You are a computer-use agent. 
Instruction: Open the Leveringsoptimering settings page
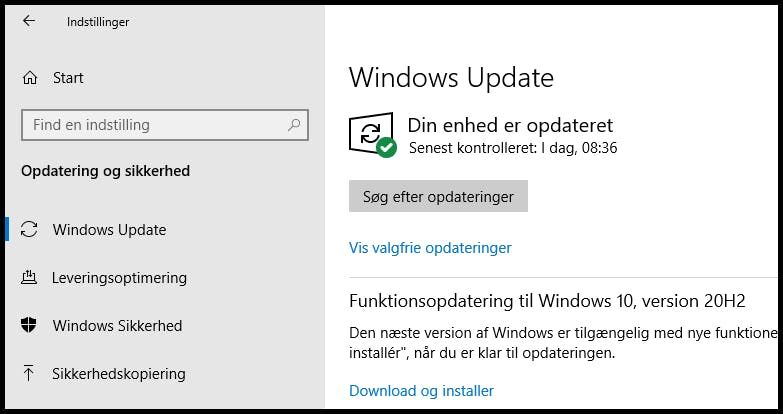(119, 278)
